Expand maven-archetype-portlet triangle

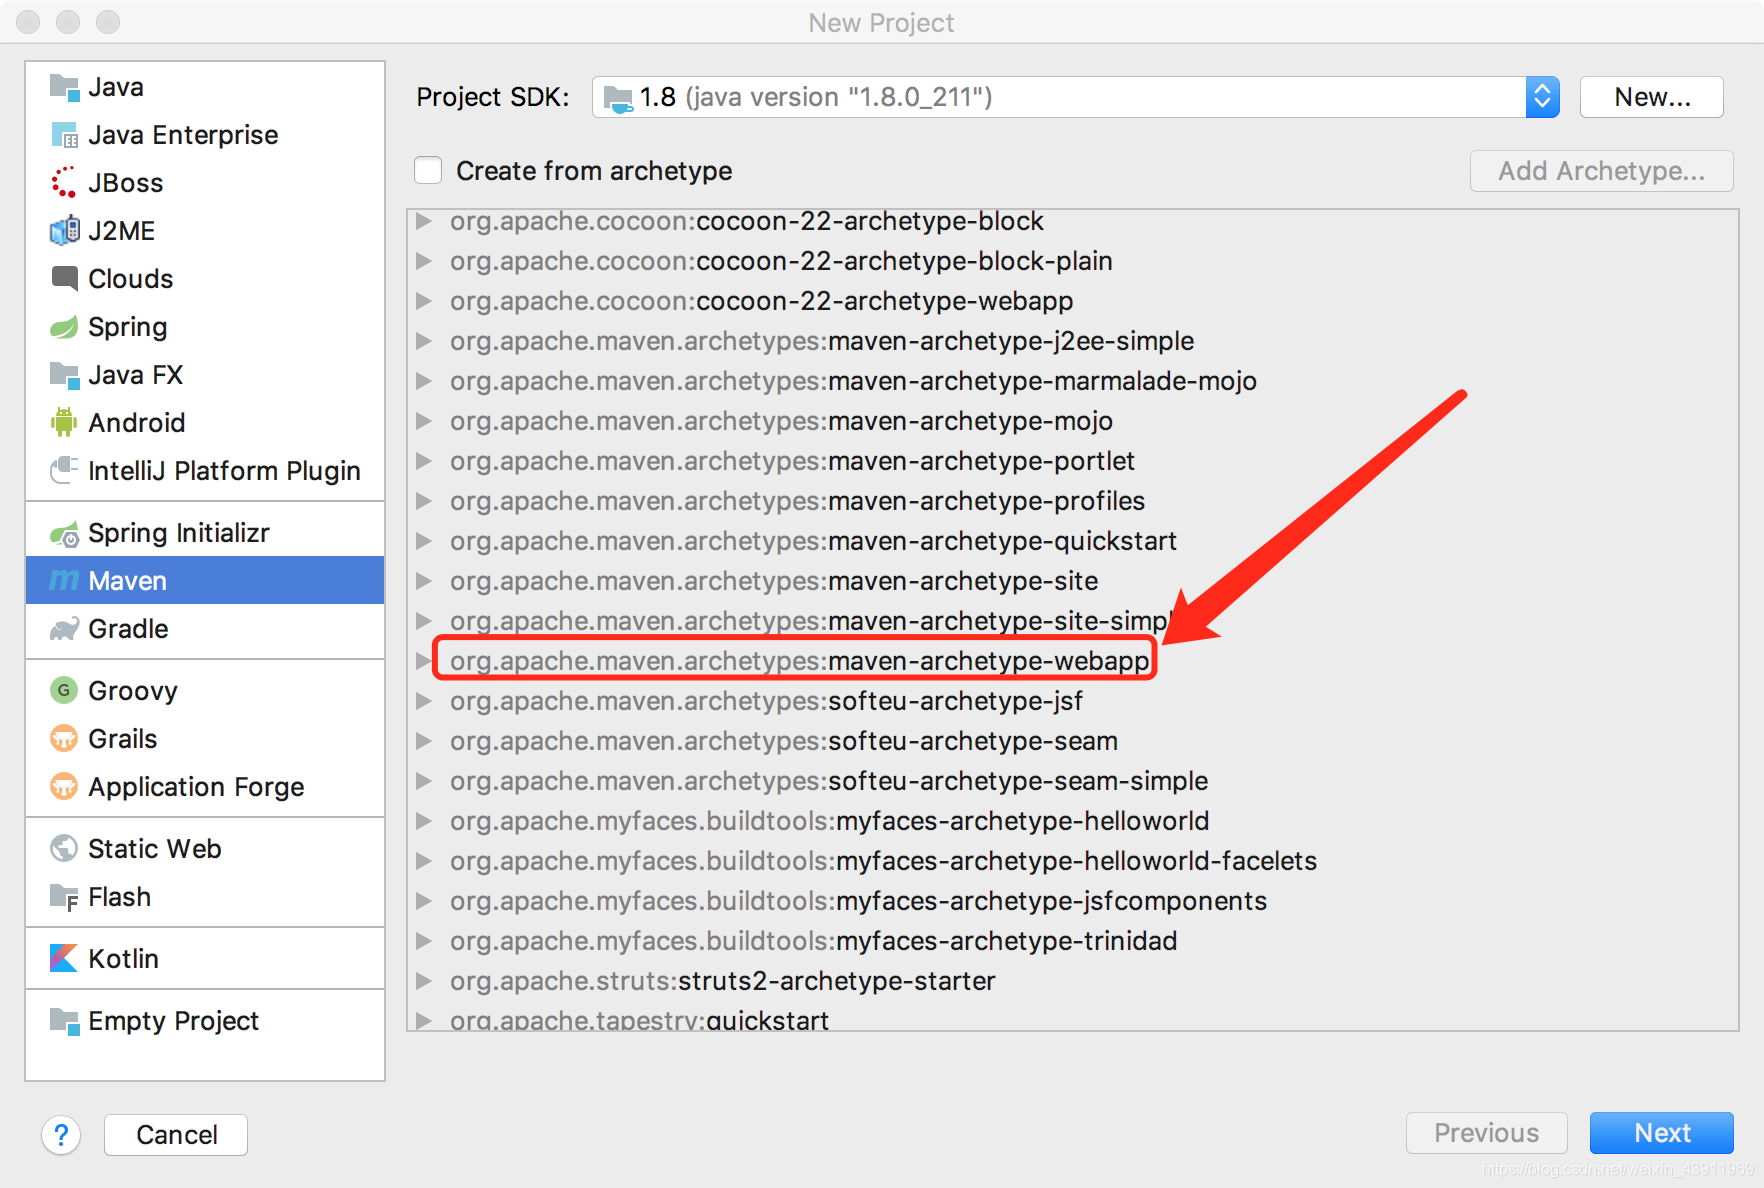pyautogui.click(x=424, y=461)
